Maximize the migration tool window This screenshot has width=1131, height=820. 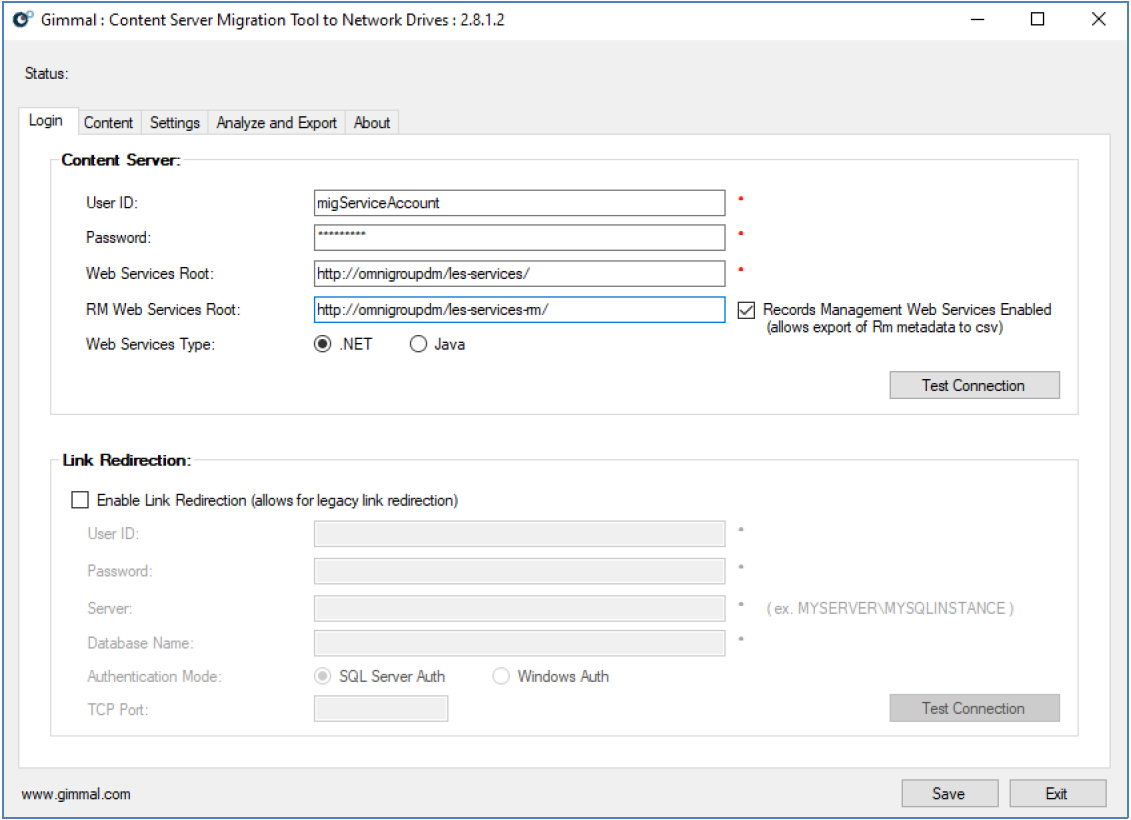1037,19
